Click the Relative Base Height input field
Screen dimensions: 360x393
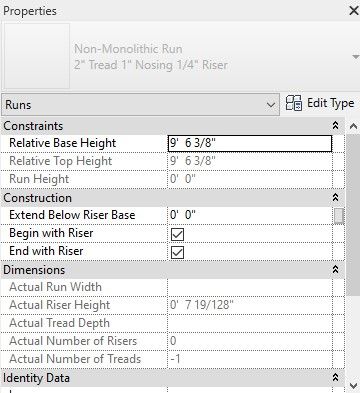[250, 143]
